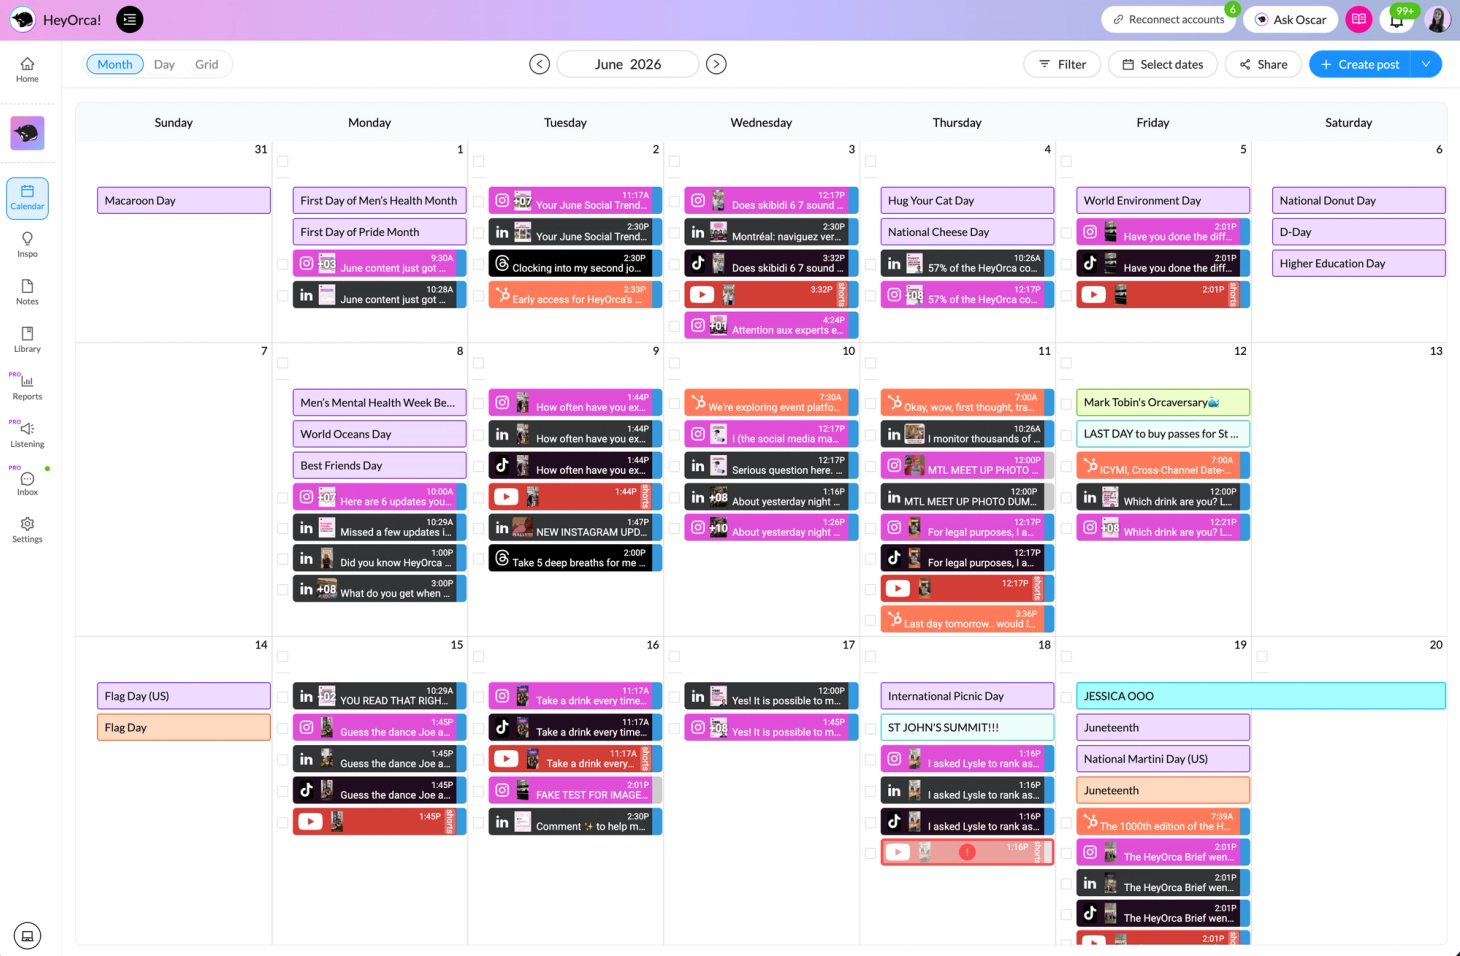Image resolution: width=1460 pixels, height=956 pixels.
Task: Click the bottom-left collapse sidebar icon
Action: [x=28, y=936]
